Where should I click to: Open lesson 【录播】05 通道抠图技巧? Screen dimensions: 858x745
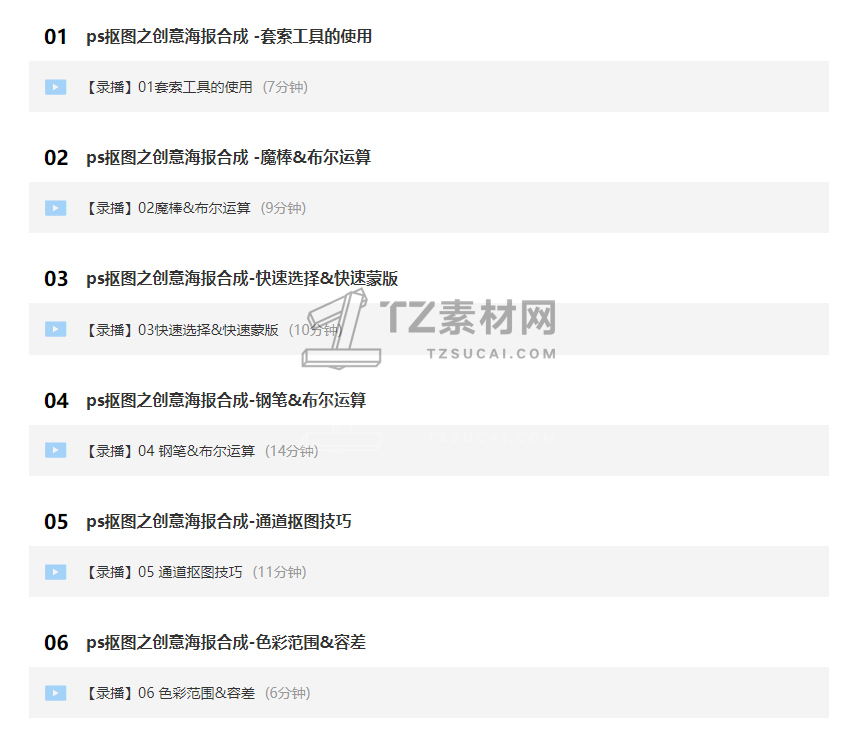(163, 572)
